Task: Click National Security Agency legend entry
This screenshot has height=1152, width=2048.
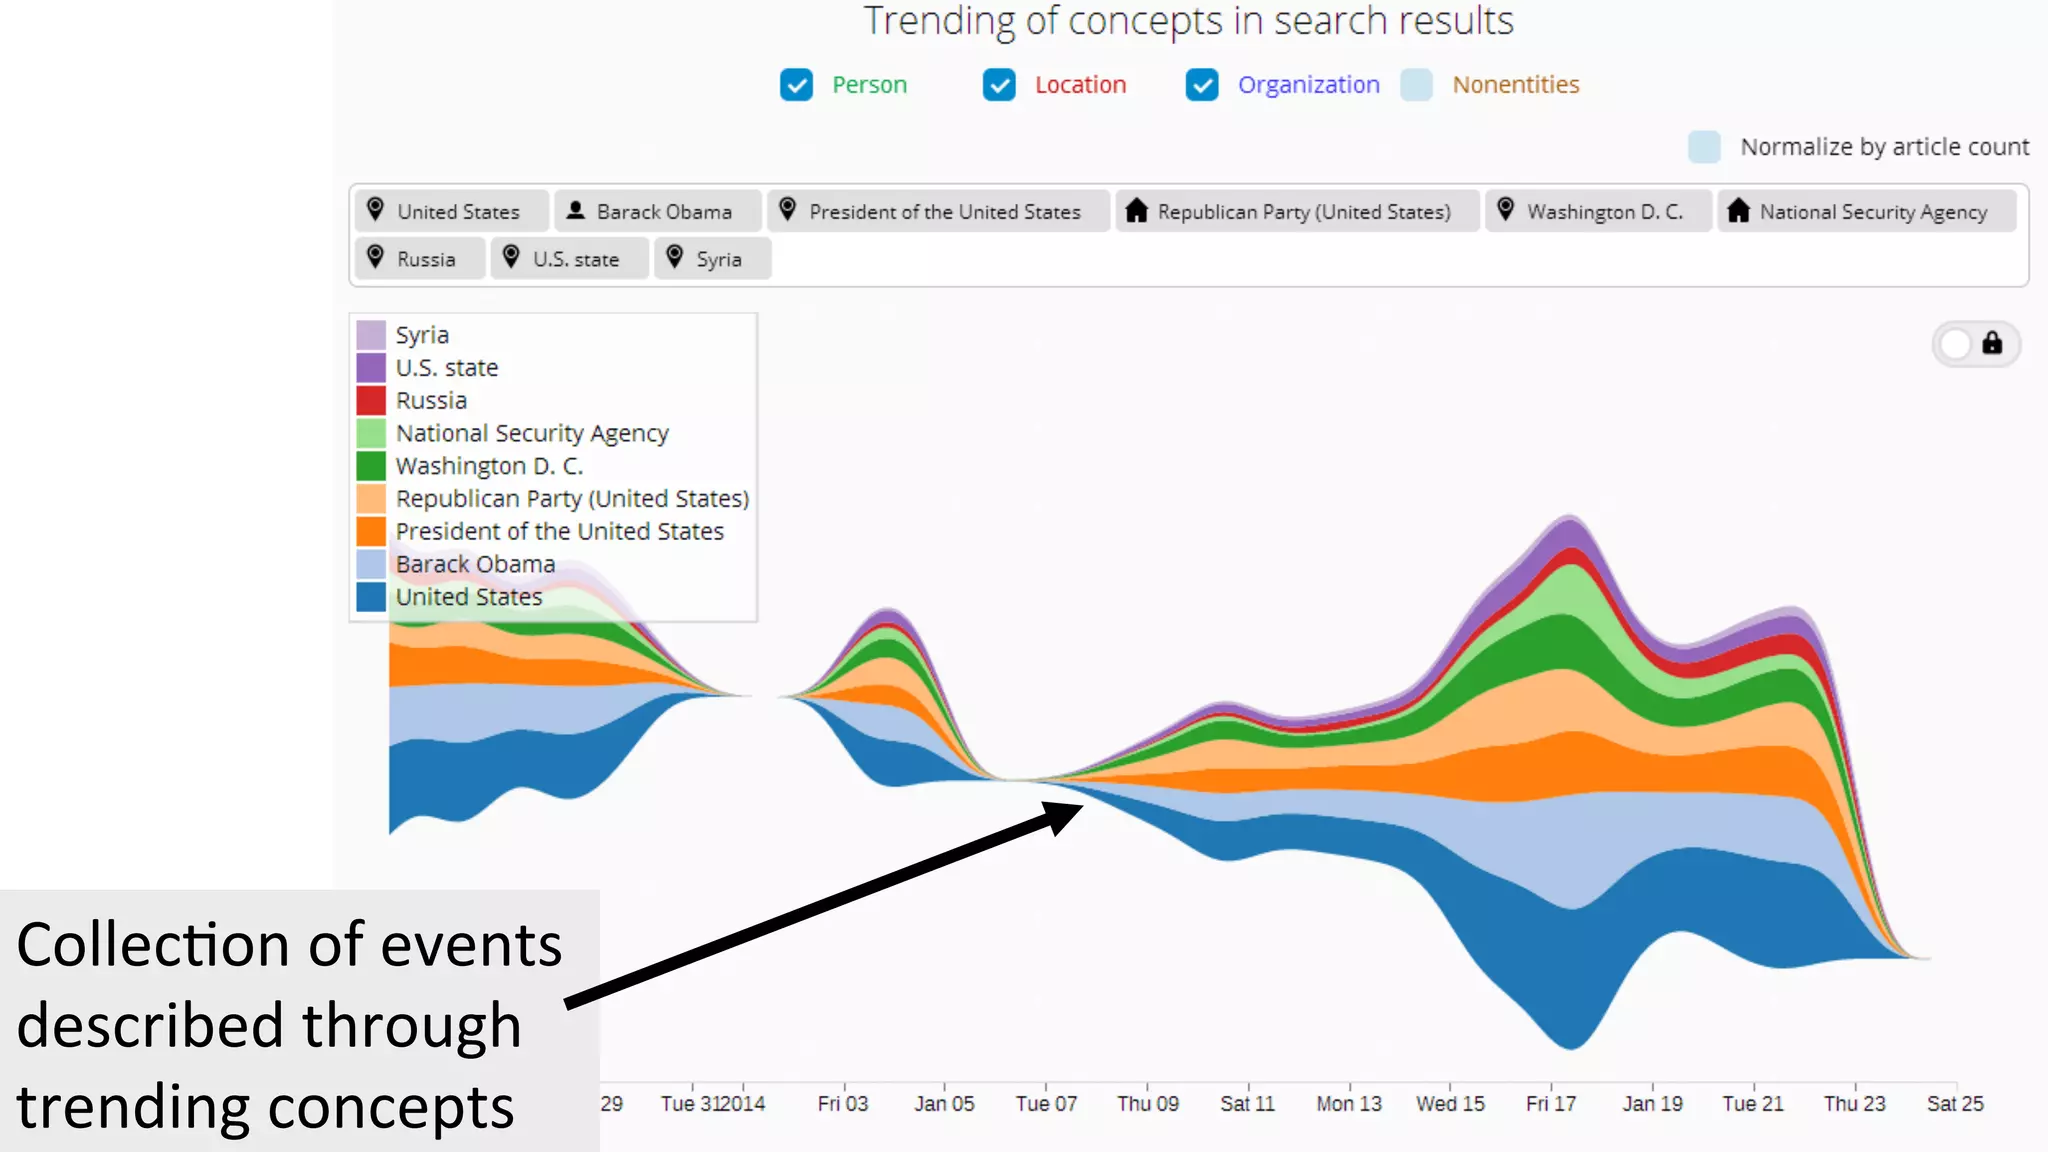Action: click(x=531, y=433)
